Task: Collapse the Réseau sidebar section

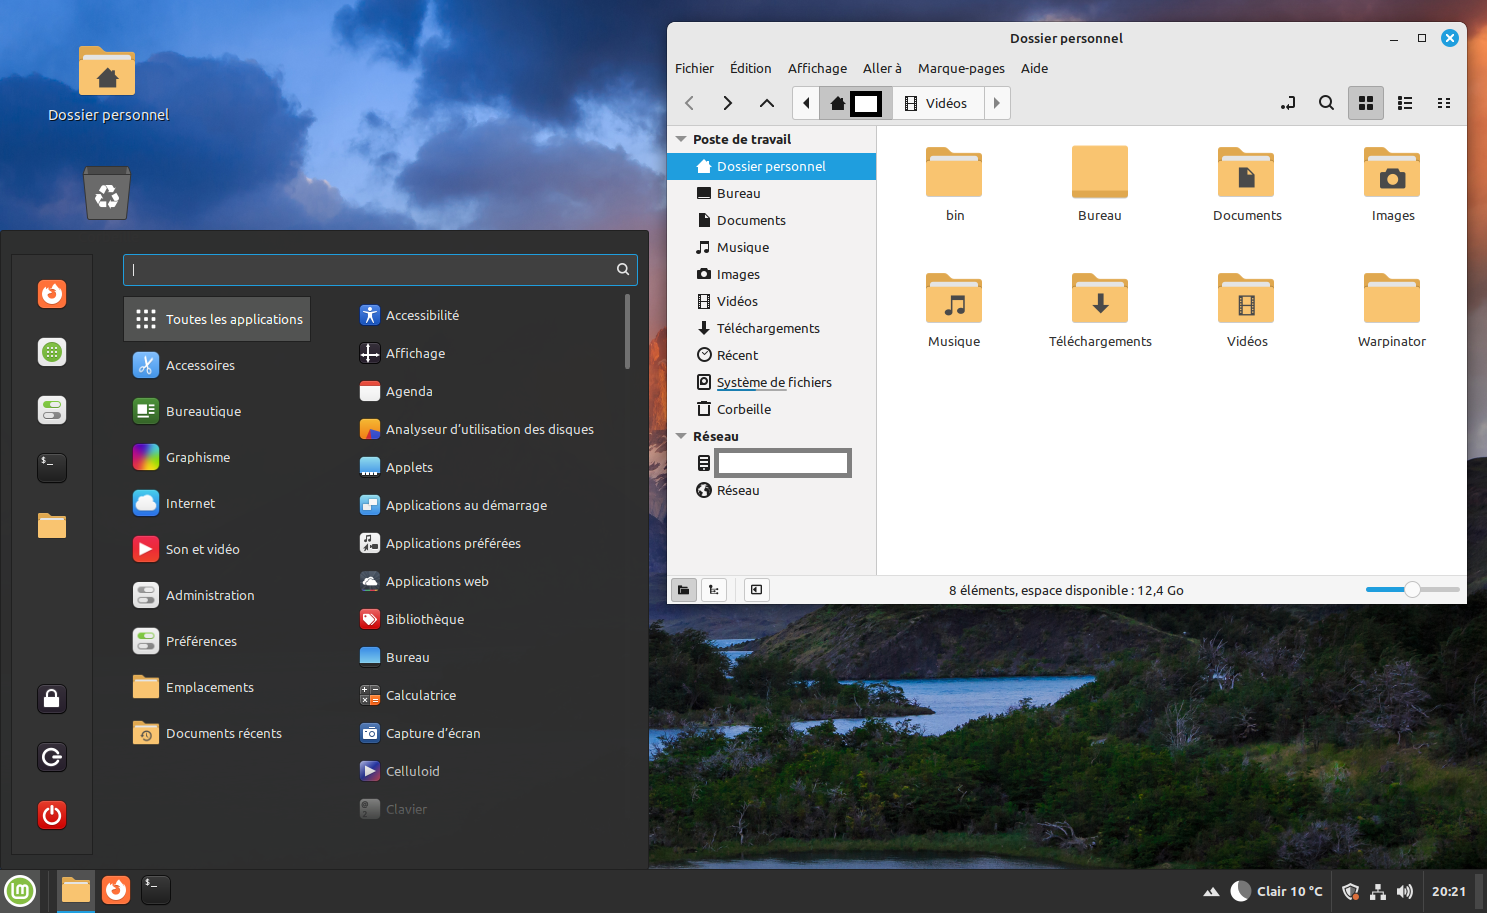Action: 681,437
